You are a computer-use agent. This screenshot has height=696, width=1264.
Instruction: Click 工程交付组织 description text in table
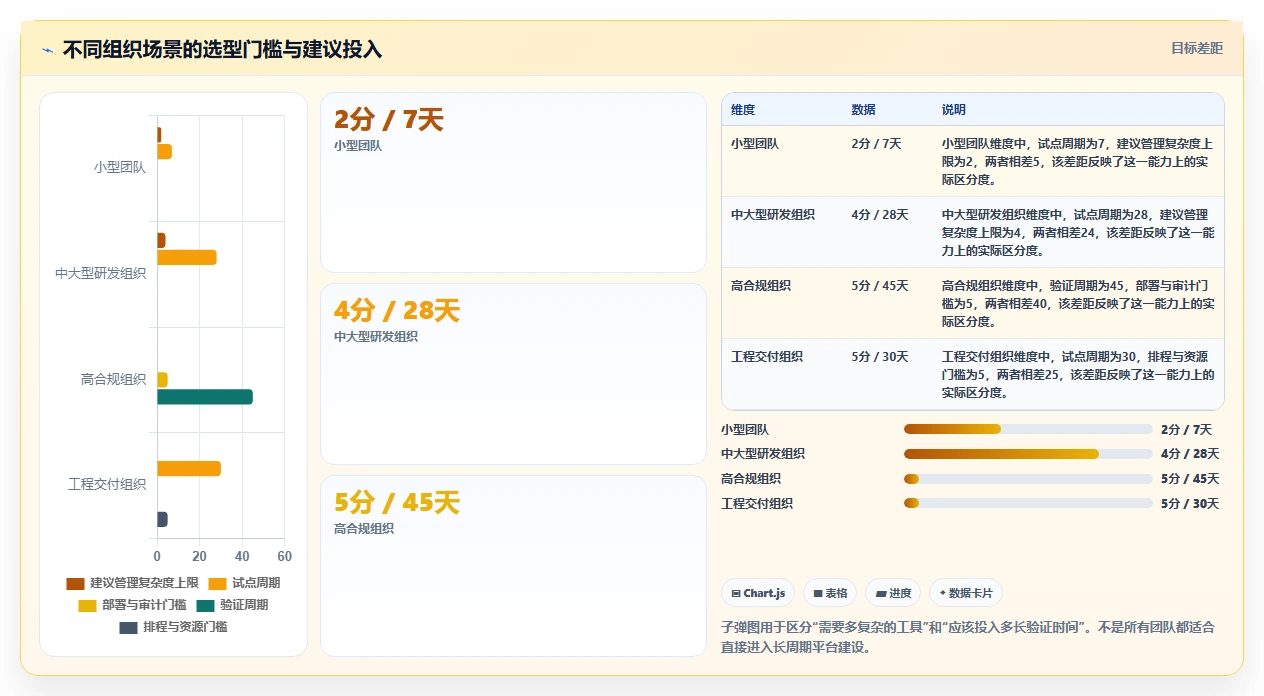1078,375
